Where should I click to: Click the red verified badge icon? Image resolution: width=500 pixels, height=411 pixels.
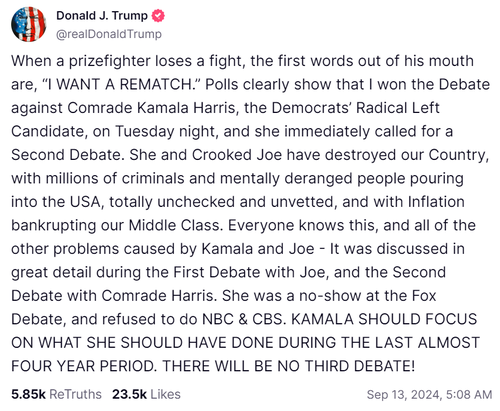pyautogui.click(x=158, y=16)
